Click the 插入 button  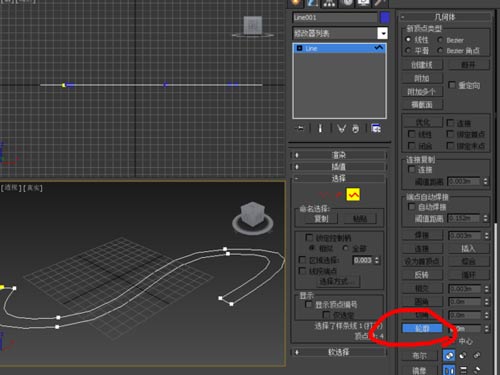(468, 248)
